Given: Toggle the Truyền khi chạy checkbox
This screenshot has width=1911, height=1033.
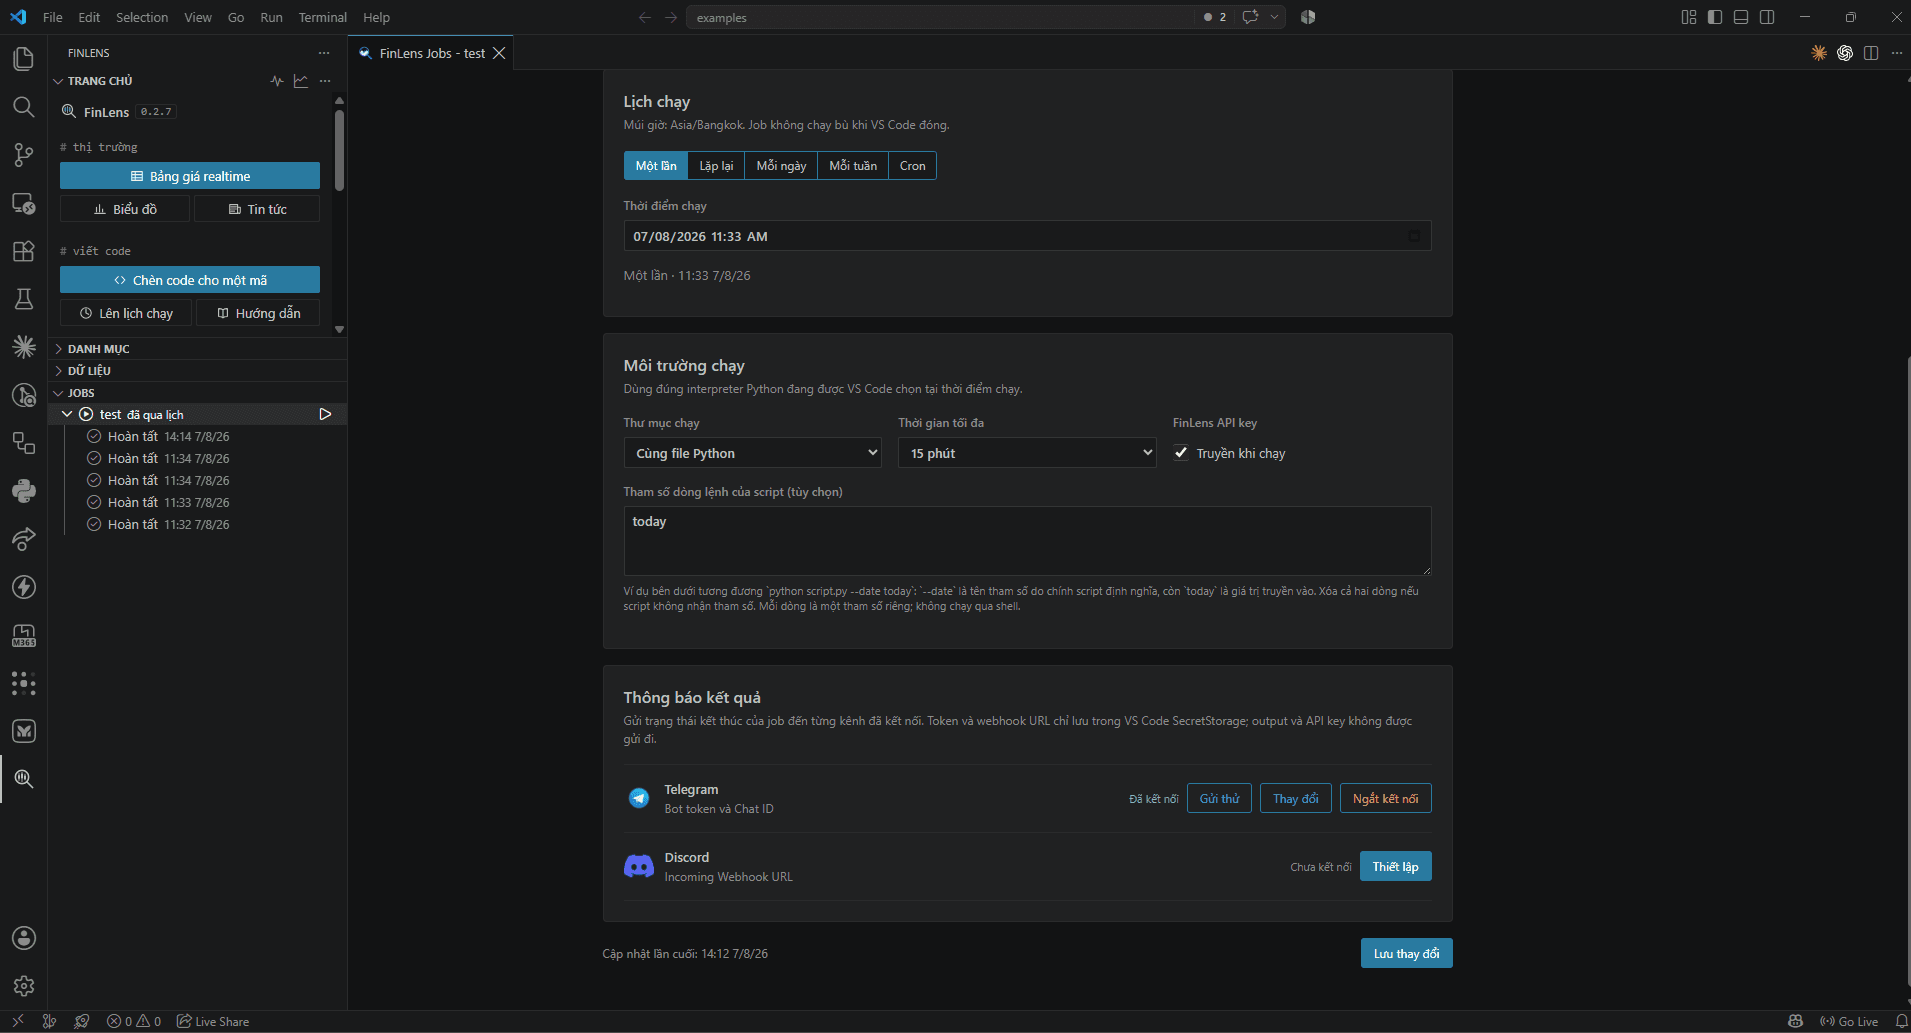Looking at the screenshot, I should coord(1181,453).
